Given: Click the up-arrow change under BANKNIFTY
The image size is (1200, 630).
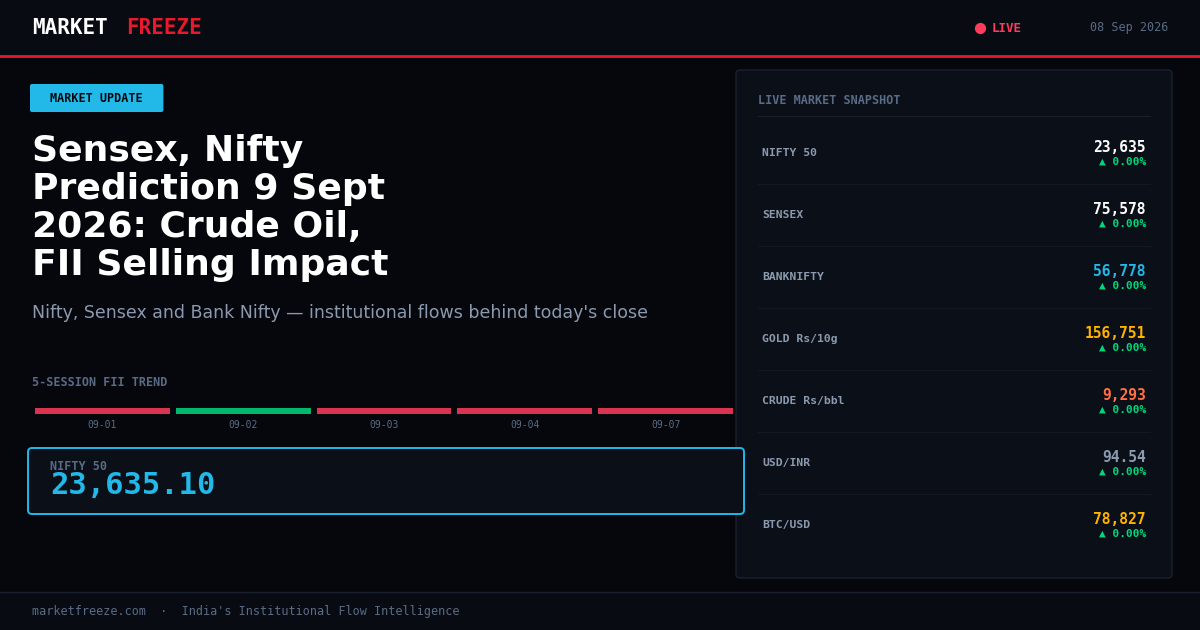Looking at the screenshot, I should coord(1122,286).
